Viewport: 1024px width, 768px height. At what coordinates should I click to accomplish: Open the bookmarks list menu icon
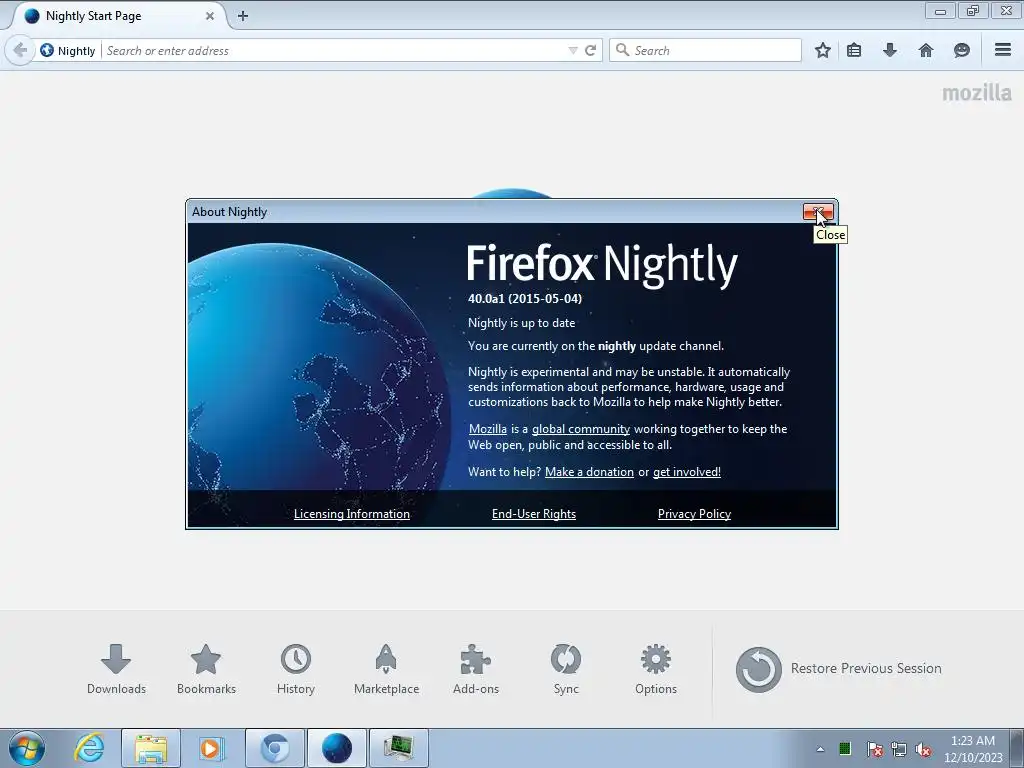pos(854,50)
